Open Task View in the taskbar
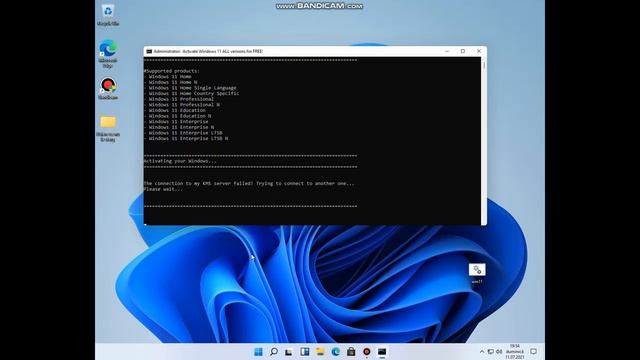Viewport: 640px width, 360px height. point(289,352)
